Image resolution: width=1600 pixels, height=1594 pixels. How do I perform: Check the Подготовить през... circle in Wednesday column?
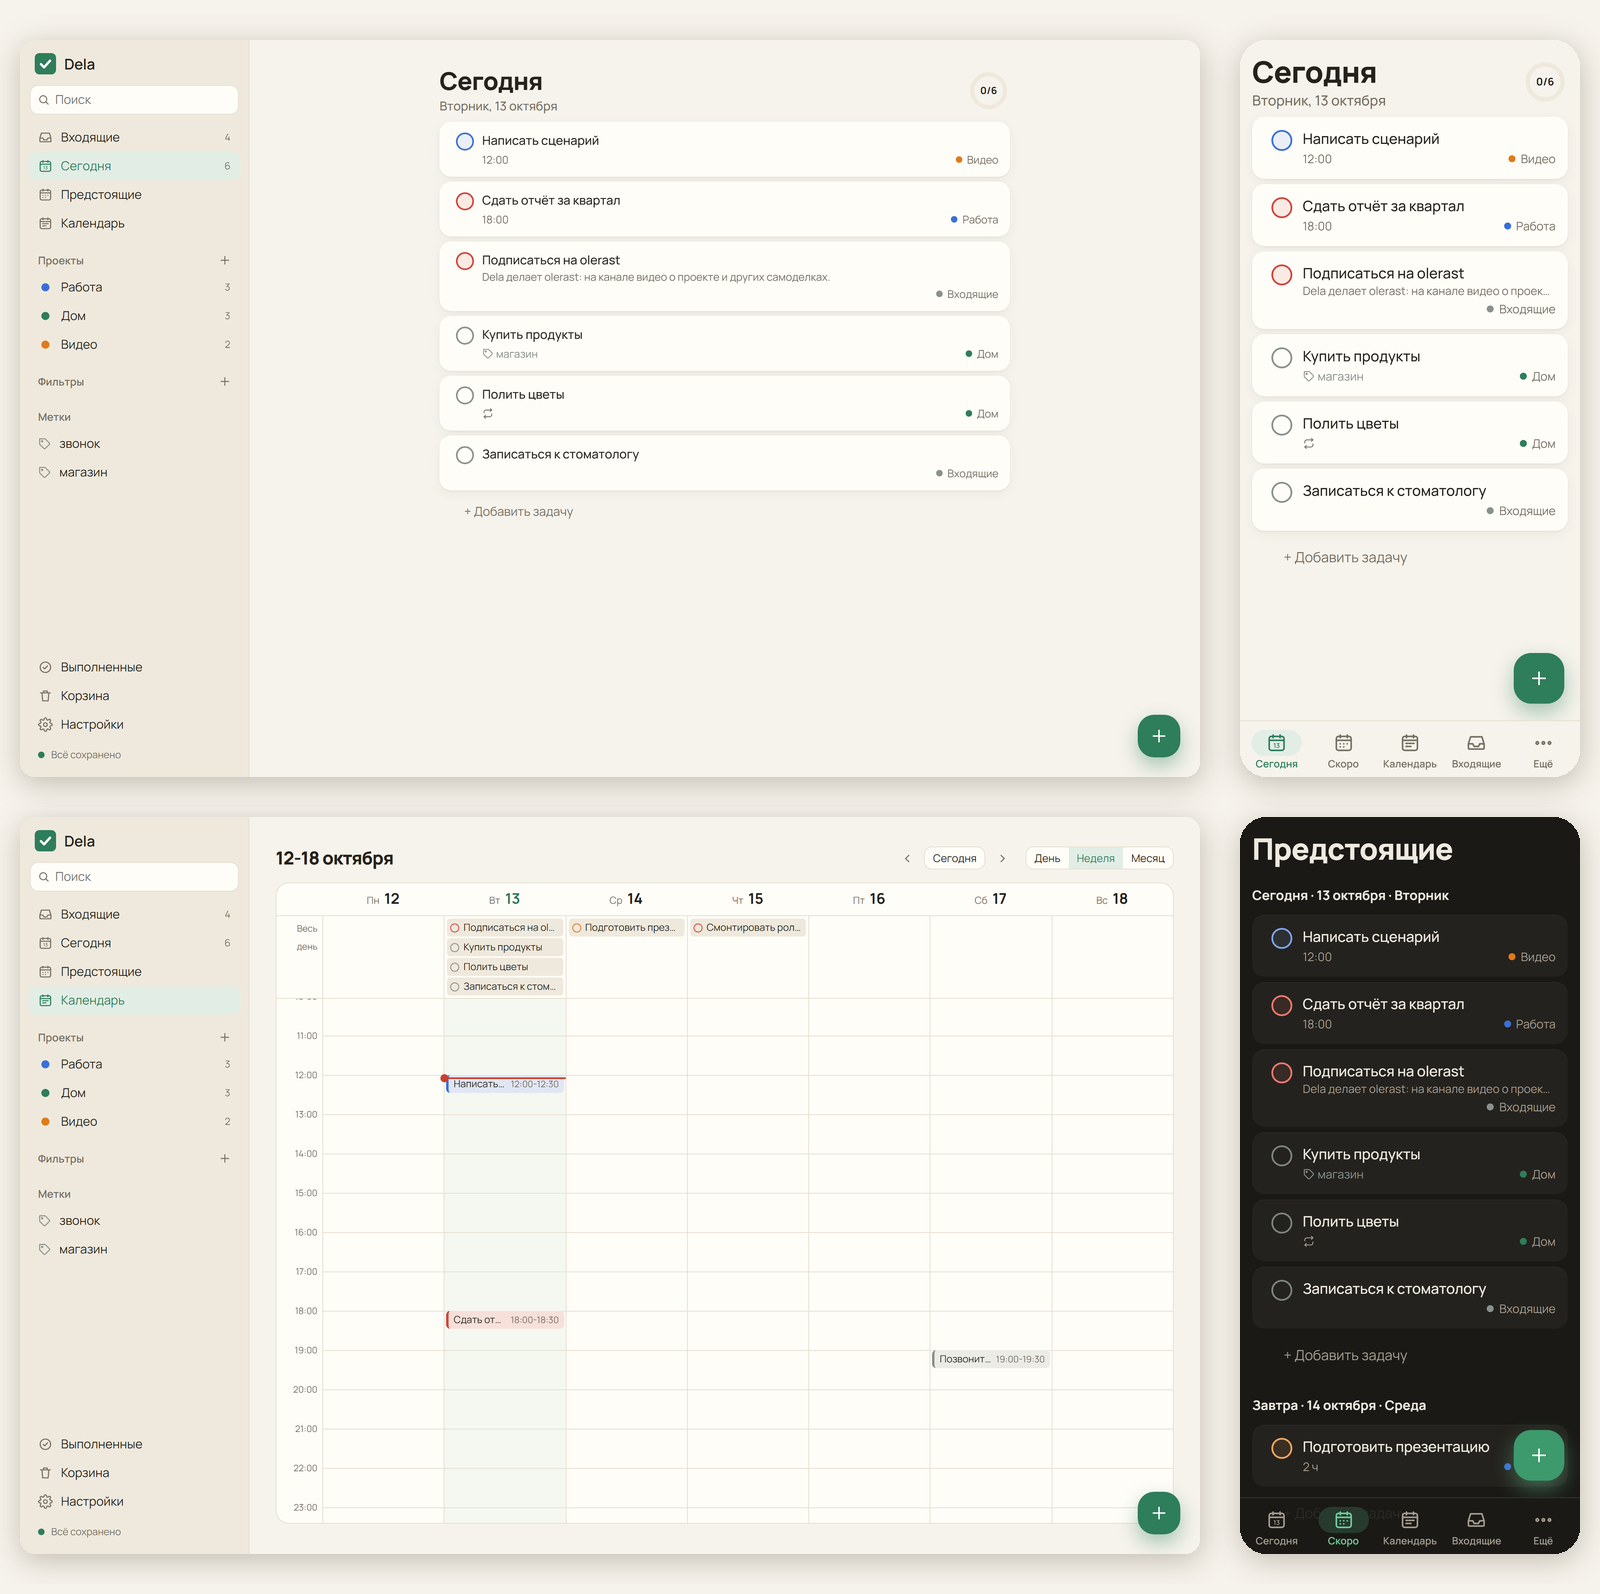point(577,928)
